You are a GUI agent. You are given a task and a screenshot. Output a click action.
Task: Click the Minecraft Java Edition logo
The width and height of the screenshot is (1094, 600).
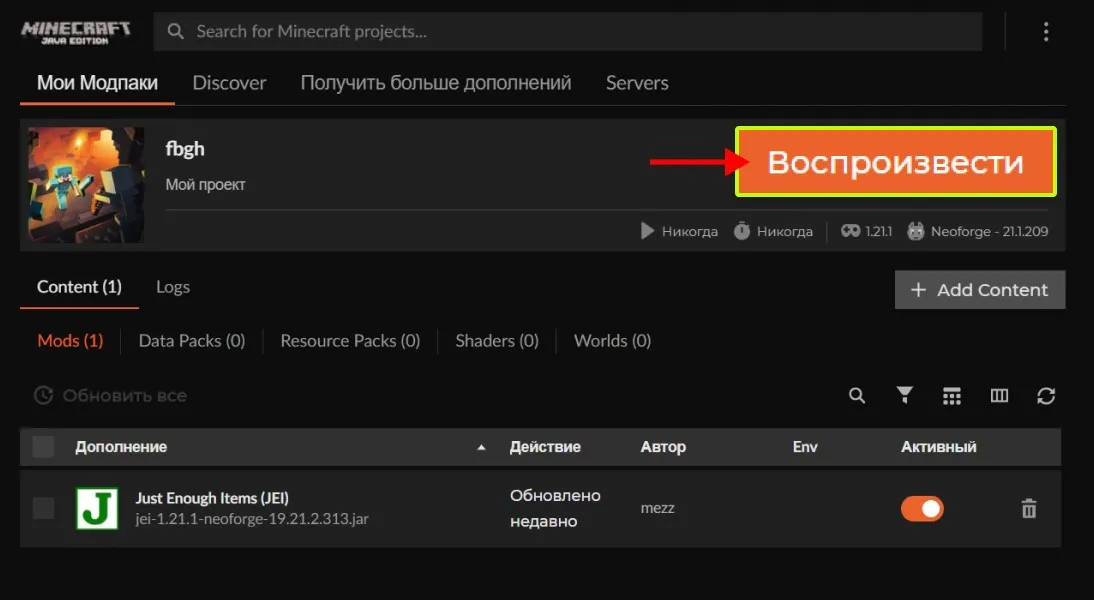pos(75,32)
